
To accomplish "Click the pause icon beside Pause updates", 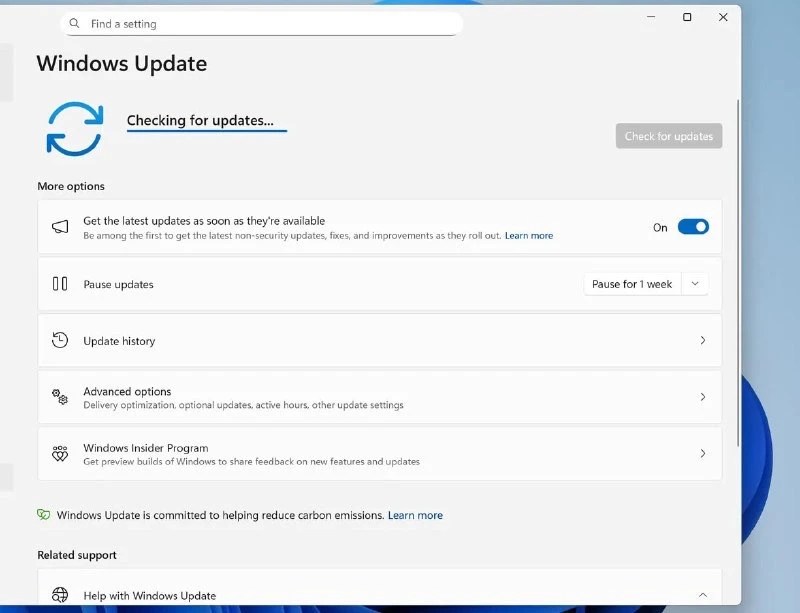I will [60, 284].
